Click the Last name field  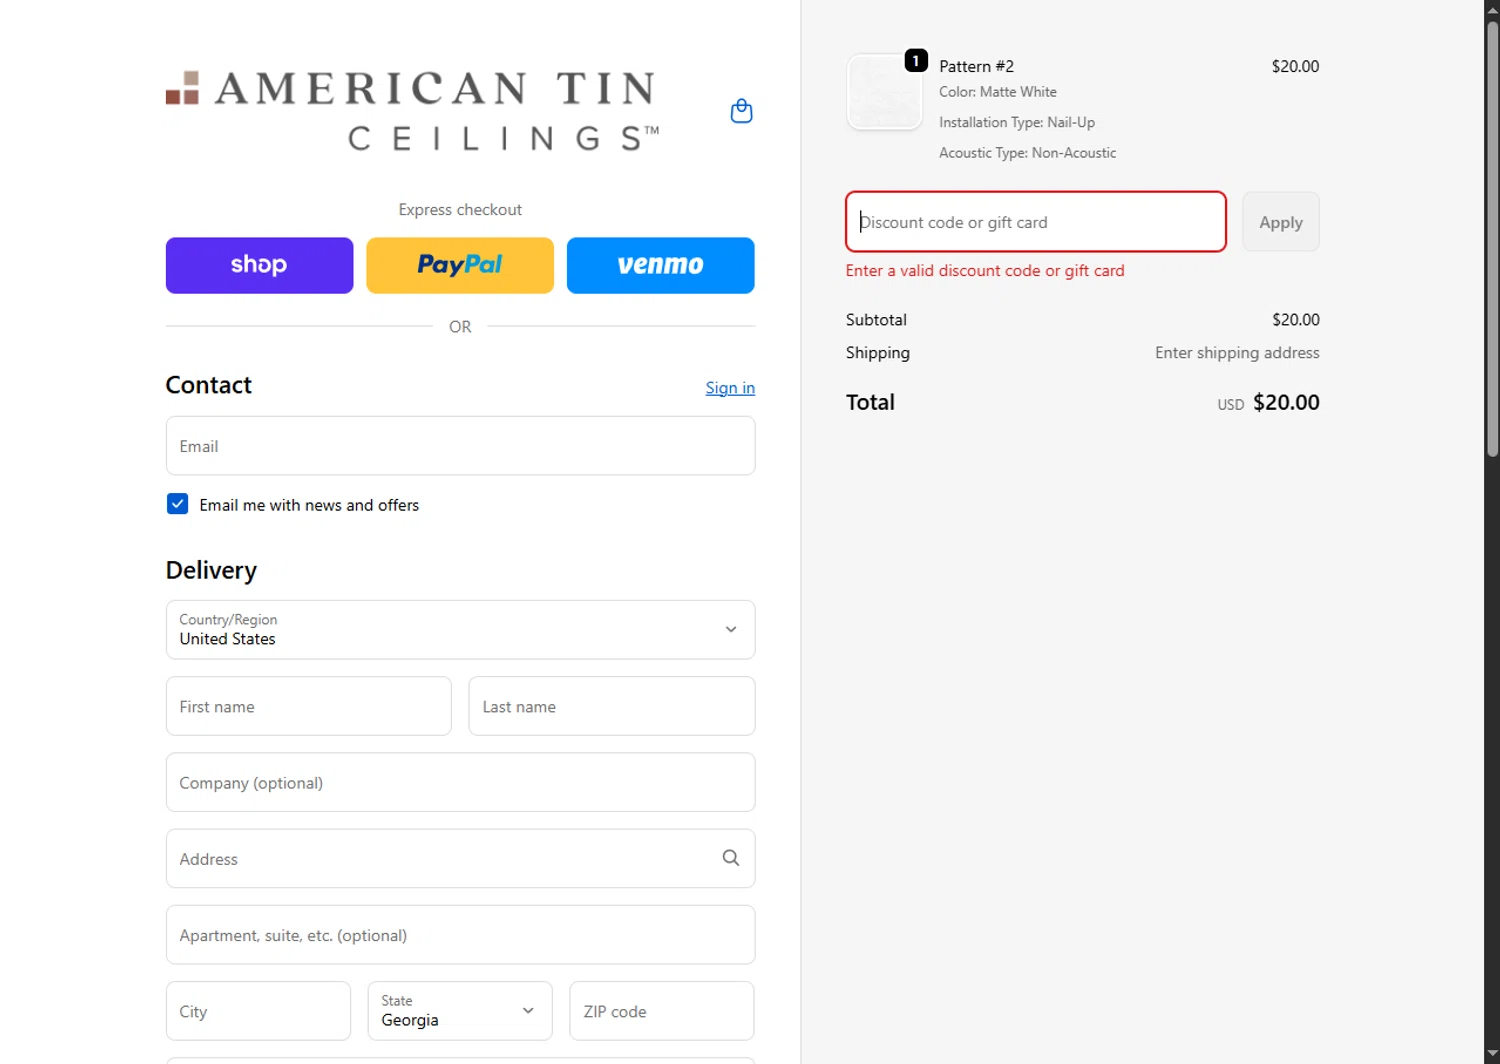point(611,706)
